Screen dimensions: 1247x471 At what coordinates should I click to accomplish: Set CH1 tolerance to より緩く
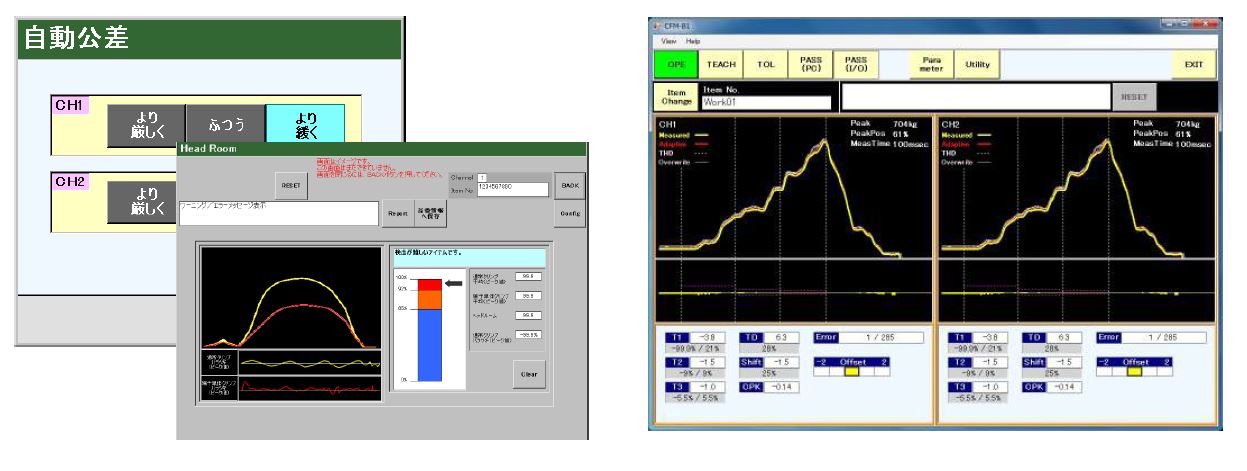pos(305,123)
